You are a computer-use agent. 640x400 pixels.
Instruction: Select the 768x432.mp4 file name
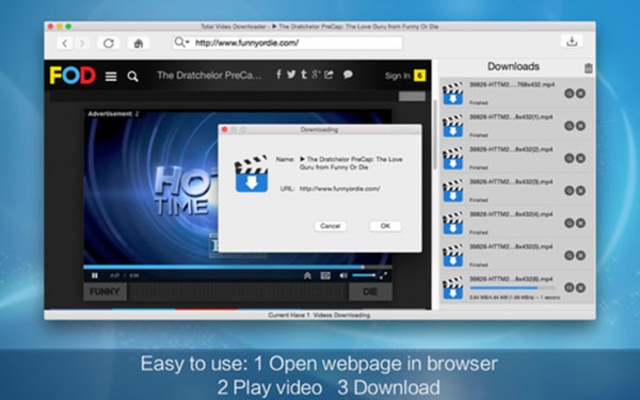coord(512,85)
